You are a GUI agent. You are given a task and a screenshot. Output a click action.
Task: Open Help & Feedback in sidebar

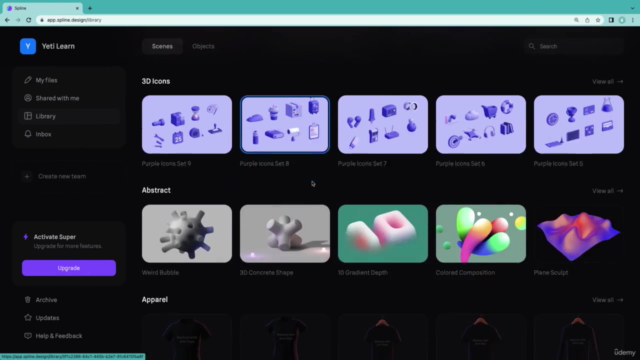click(69, 336)
